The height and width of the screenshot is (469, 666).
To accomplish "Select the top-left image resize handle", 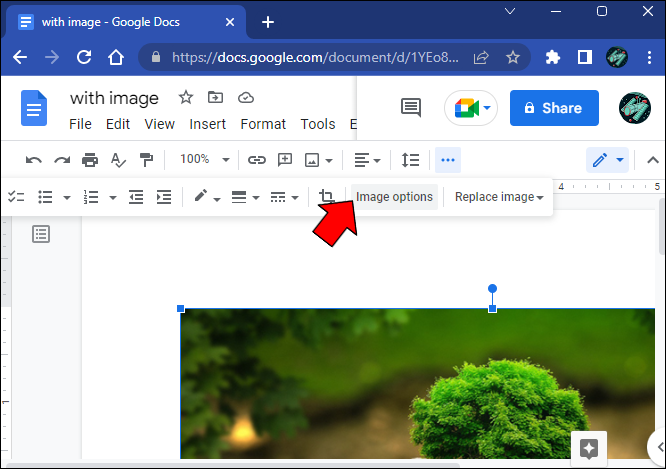I will 181,308.
